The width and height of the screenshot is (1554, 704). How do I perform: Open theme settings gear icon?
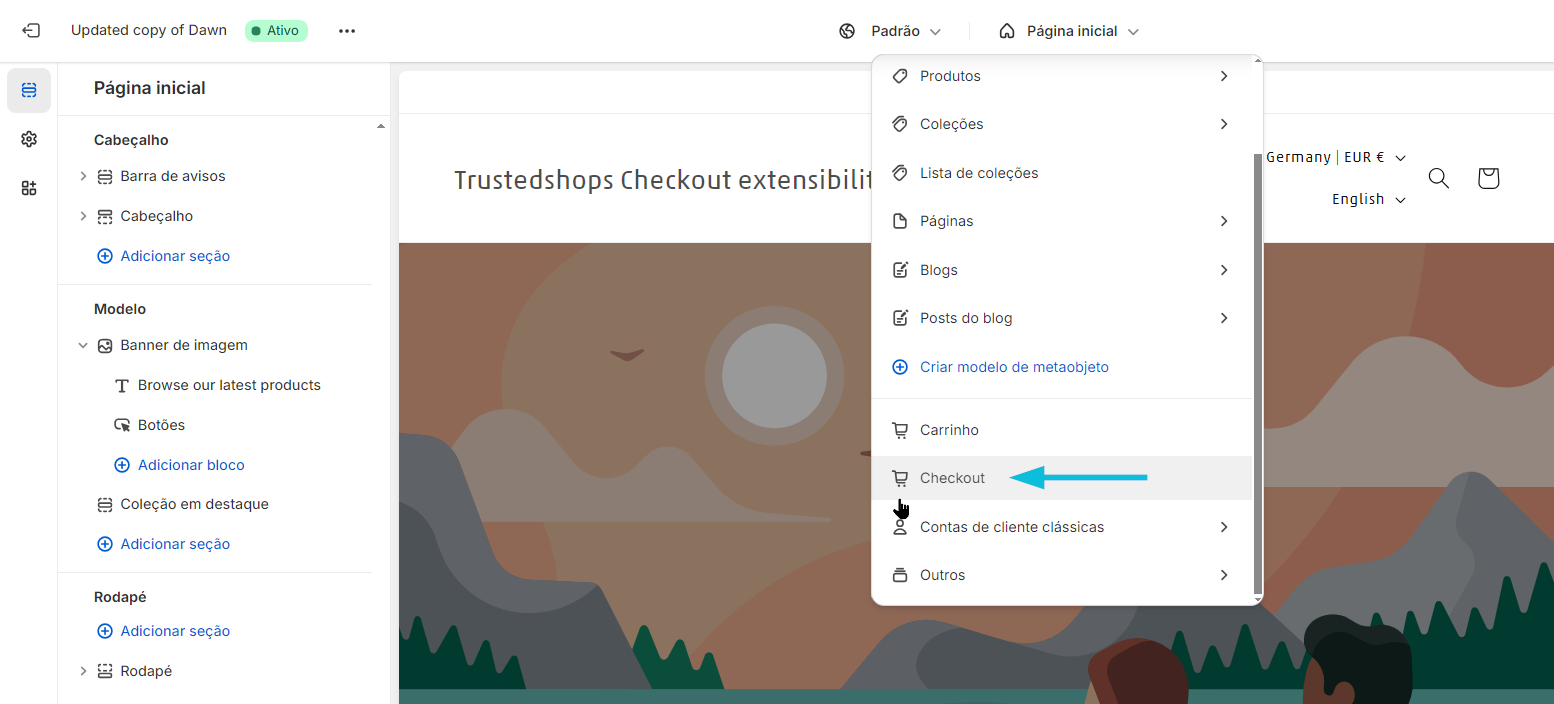(x=29, y=139)
